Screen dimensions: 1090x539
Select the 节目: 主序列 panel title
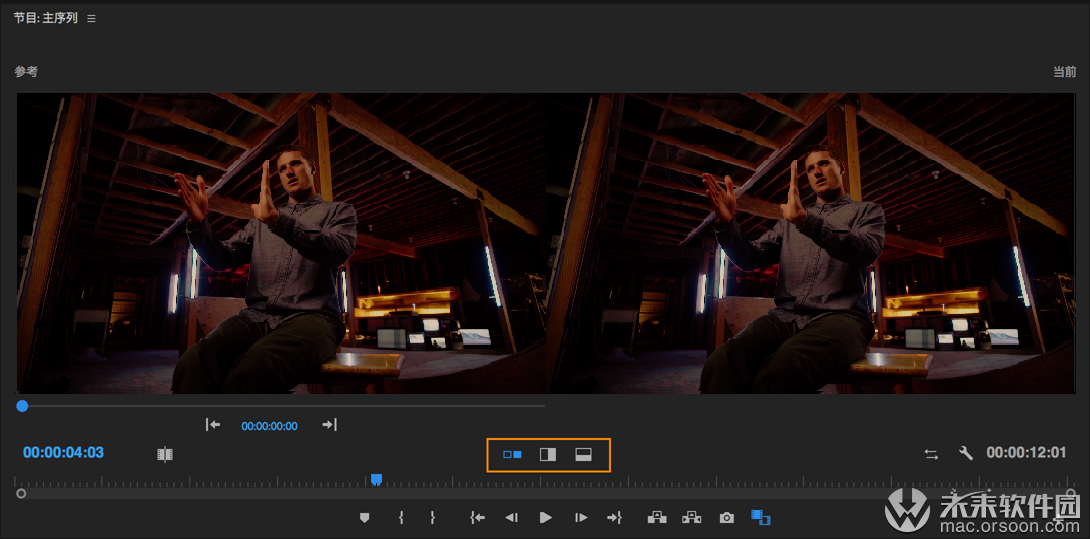[45, 18]
